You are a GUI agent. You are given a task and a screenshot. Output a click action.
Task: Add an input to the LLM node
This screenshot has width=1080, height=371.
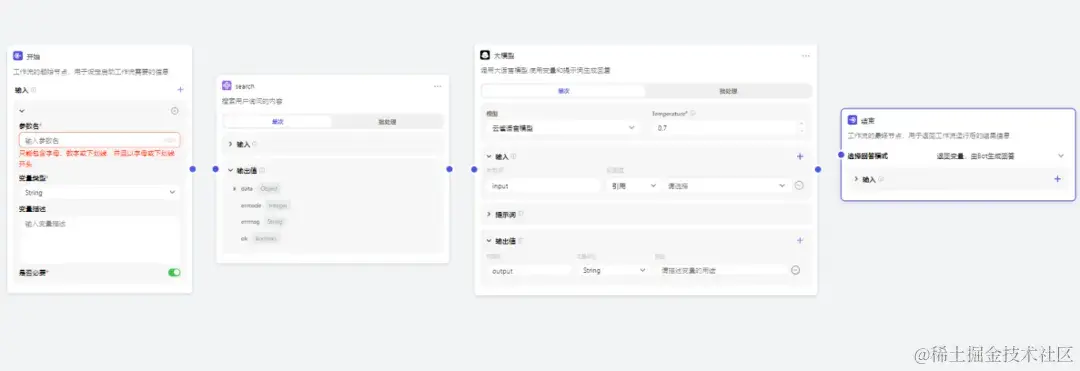click(x=800, y=156)
